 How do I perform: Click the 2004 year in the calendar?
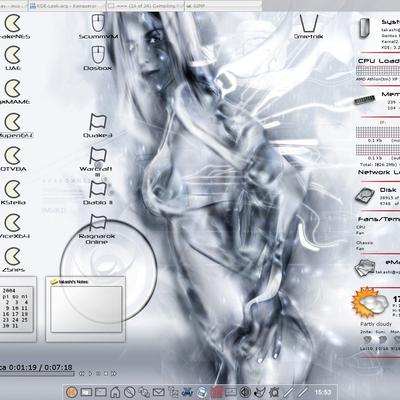pos(9,290)
